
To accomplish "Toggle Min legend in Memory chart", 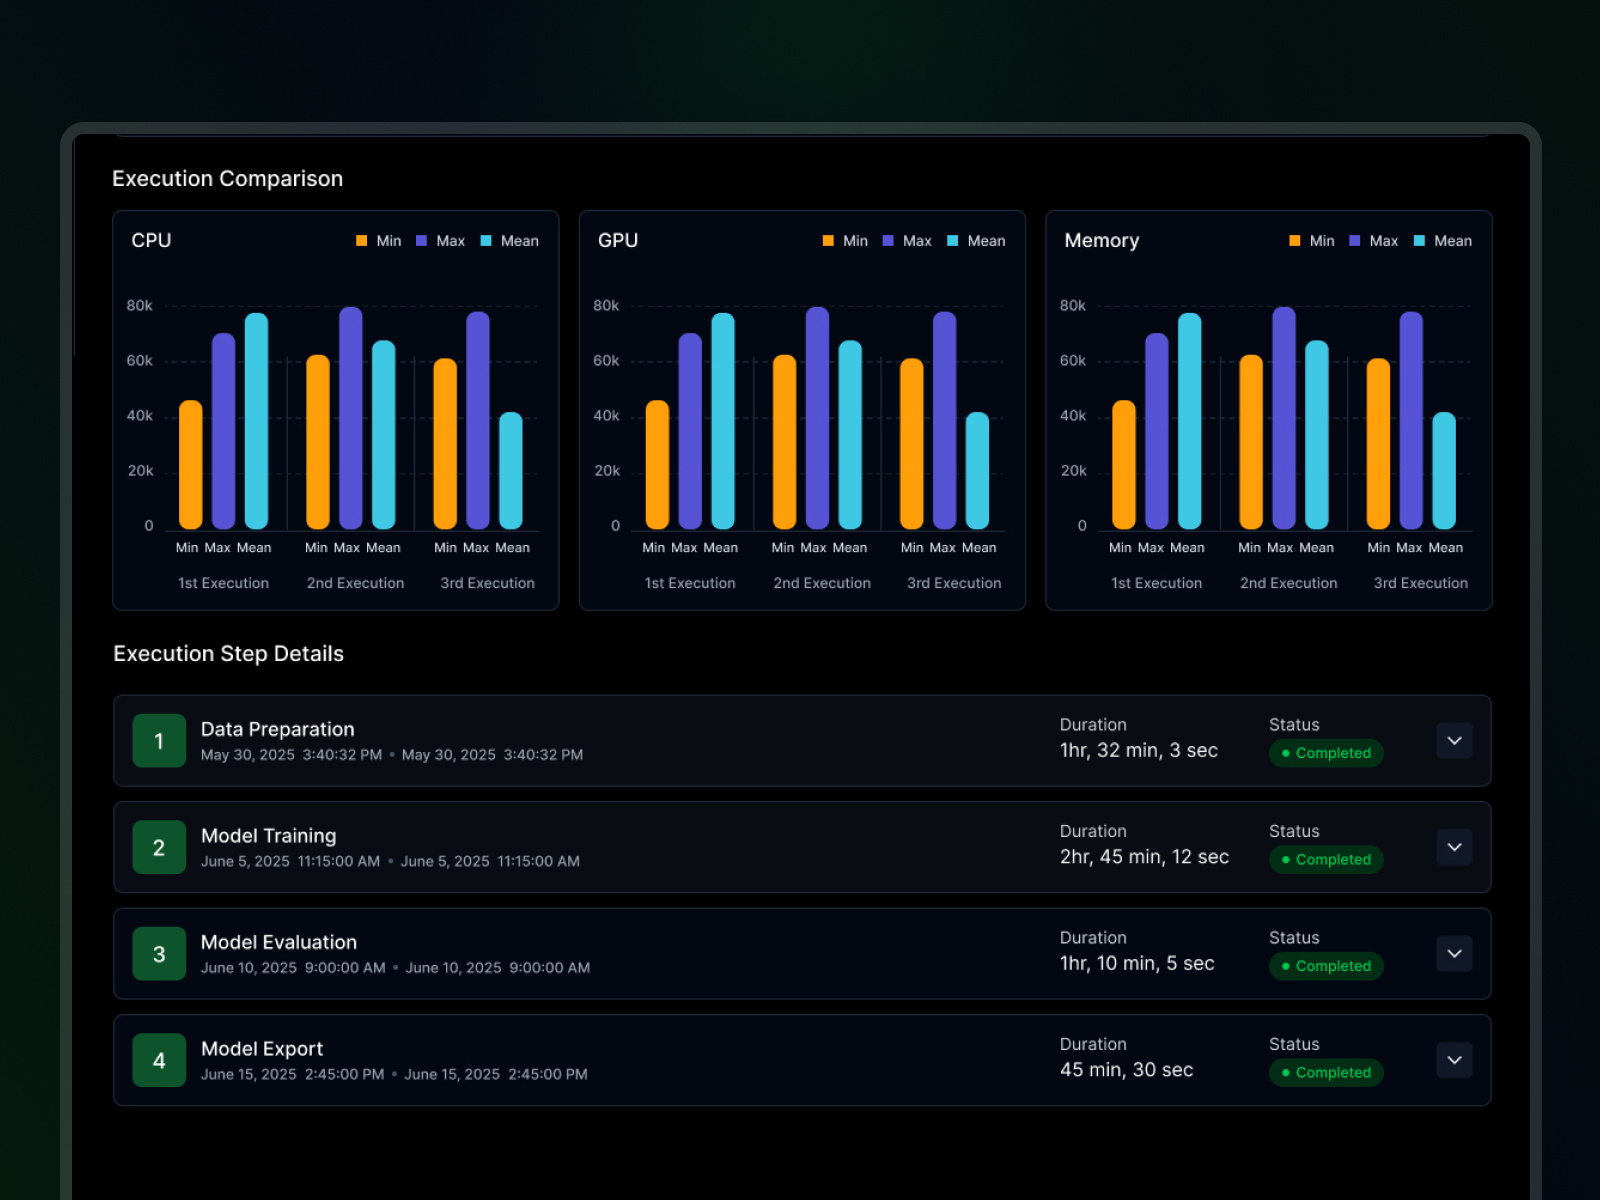I will (x=1312, y=241).
